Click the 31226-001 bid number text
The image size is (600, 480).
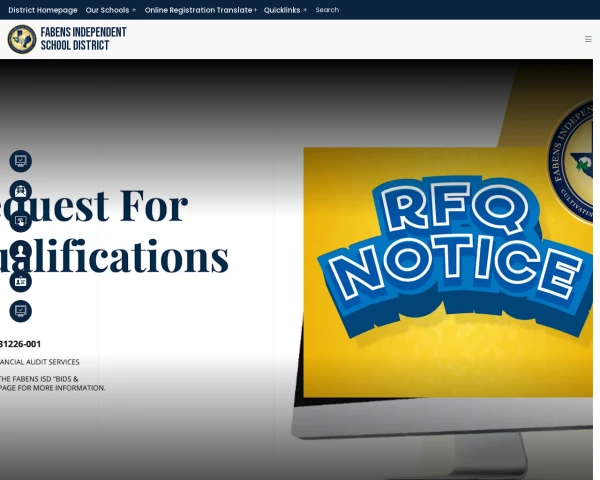20,344
